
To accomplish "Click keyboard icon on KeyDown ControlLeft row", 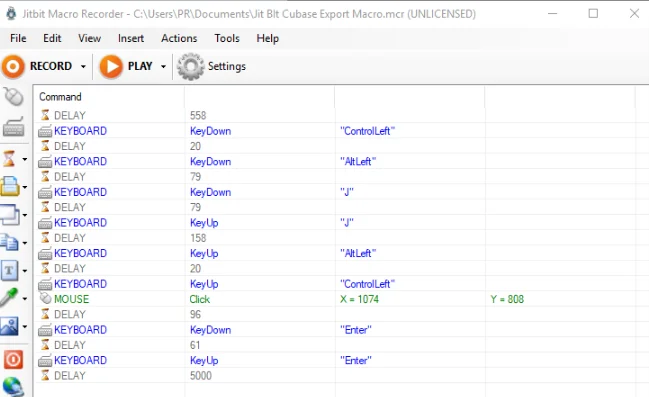I will (x=45, y=131).
